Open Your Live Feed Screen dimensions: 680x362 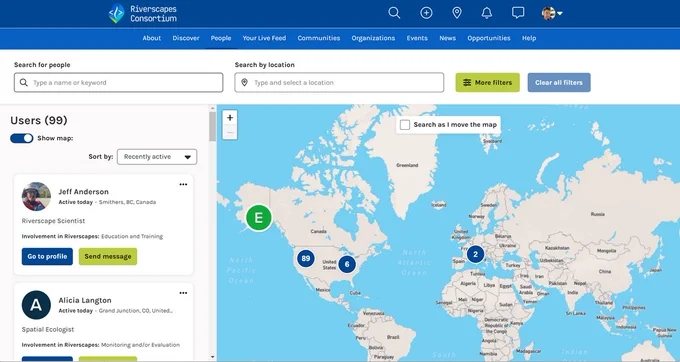pos(264,38)
